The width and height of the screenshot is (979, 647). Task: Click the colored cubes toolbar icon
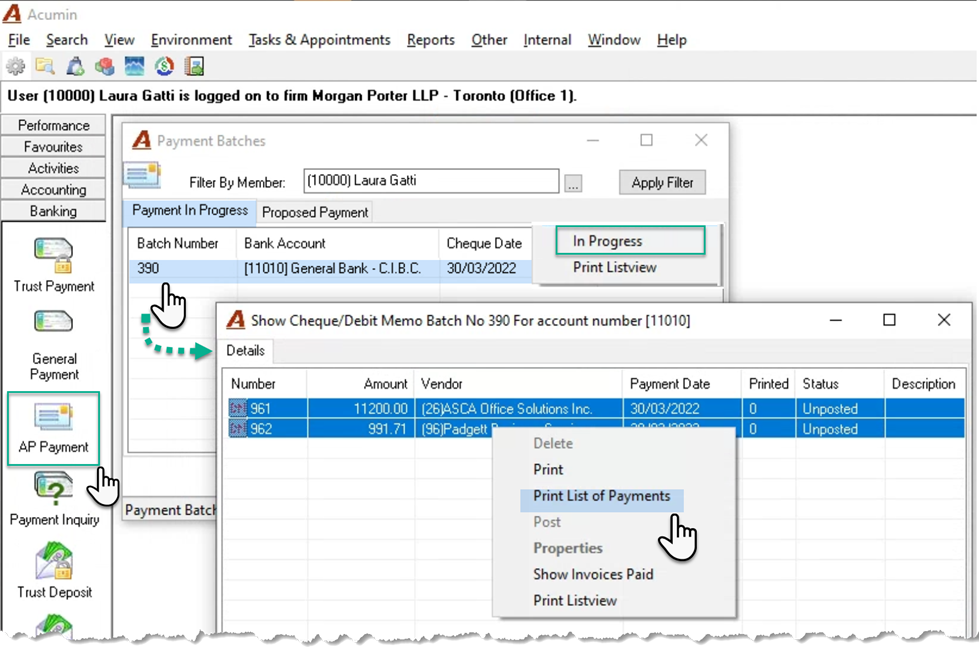104,66
